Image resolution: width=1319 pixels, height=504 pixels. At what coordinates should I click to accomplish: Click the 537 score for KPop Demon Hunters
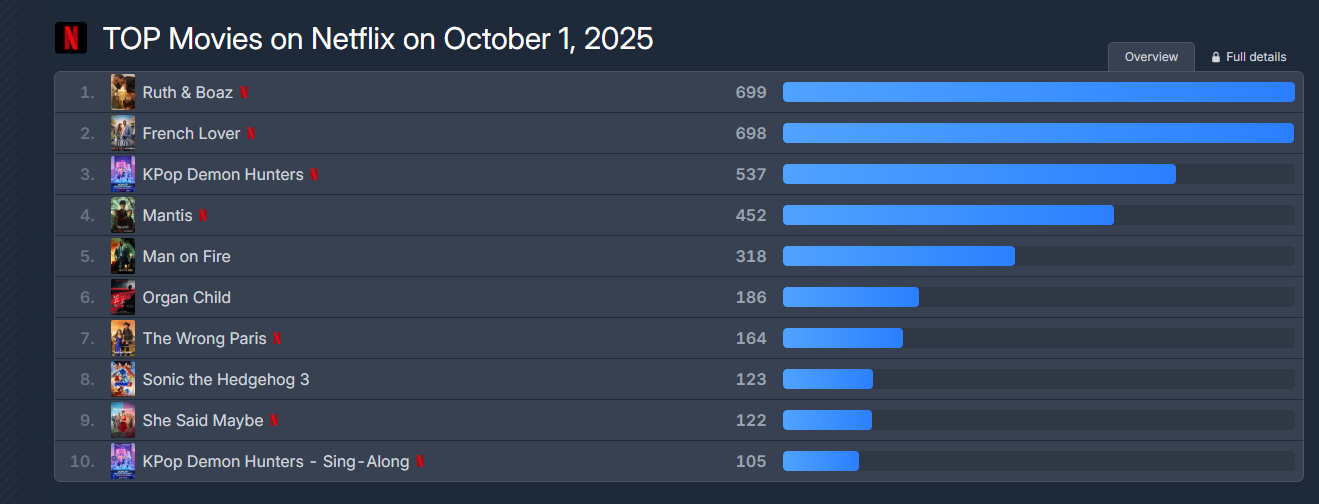click(x=750, y=175)
